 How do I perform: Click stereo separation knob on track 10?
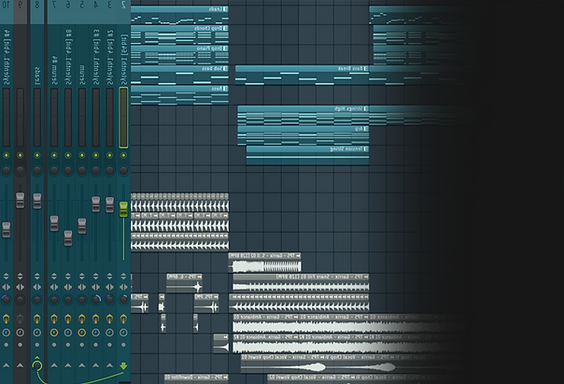tap(6, 300)
